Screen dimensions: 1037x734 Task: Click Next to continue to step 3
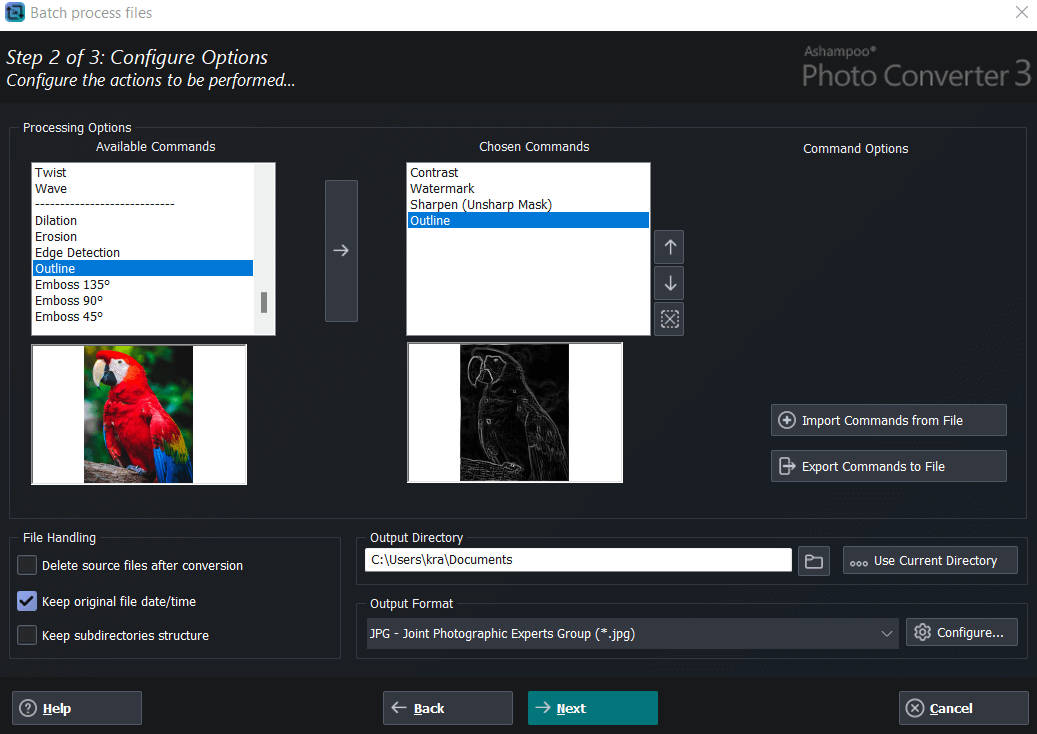[592, 708]
